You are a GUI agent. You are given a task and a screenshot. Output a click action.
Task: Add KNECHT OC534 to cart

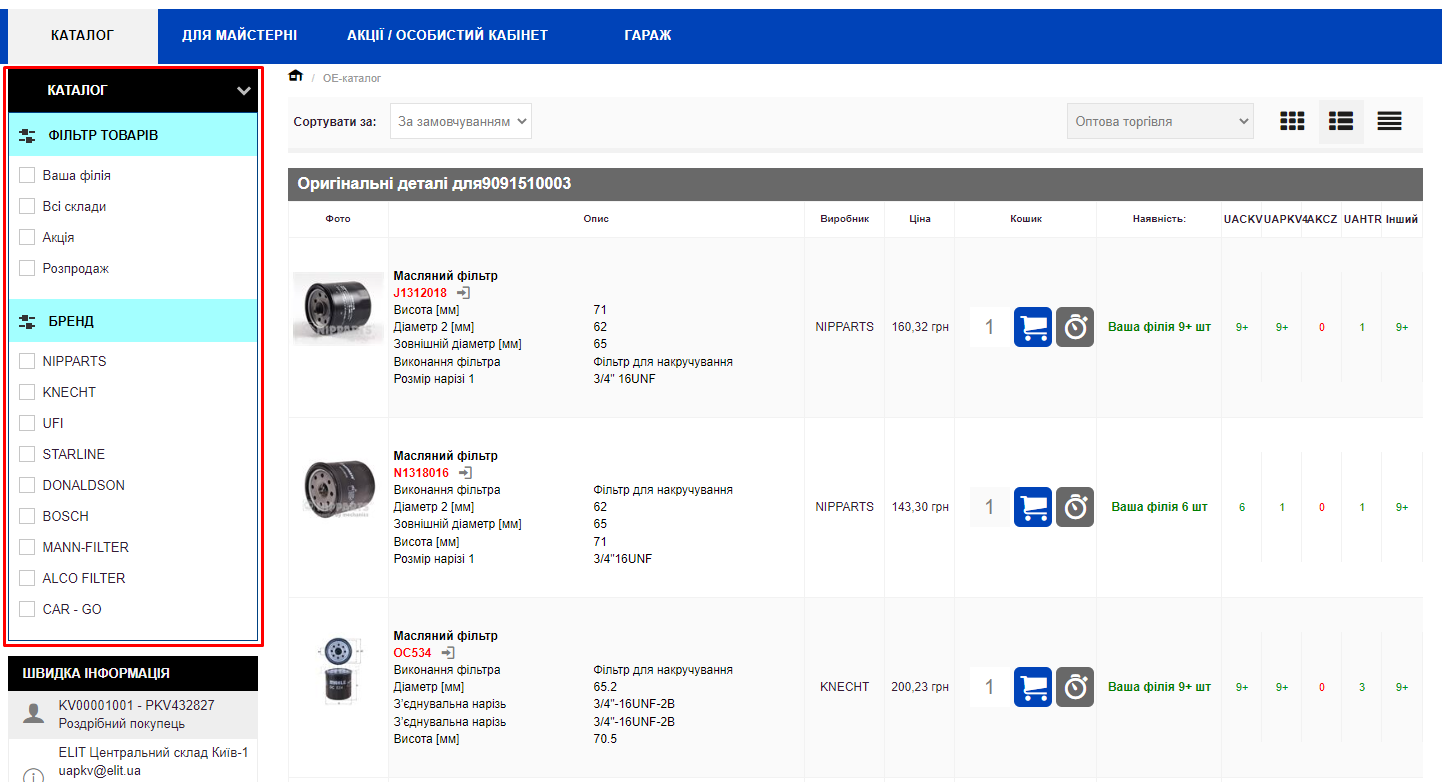click(1032, 687)
